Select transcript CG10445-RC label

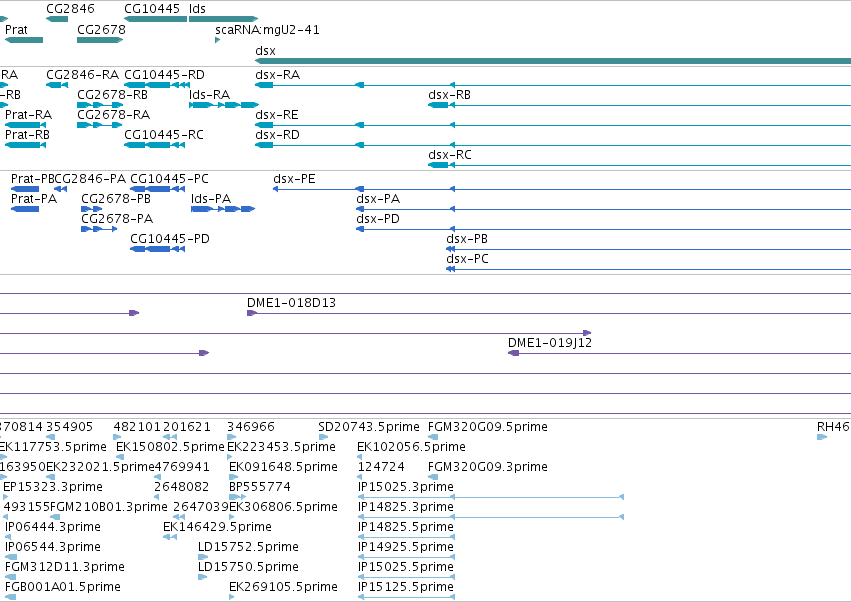click(x=164, y=135)
